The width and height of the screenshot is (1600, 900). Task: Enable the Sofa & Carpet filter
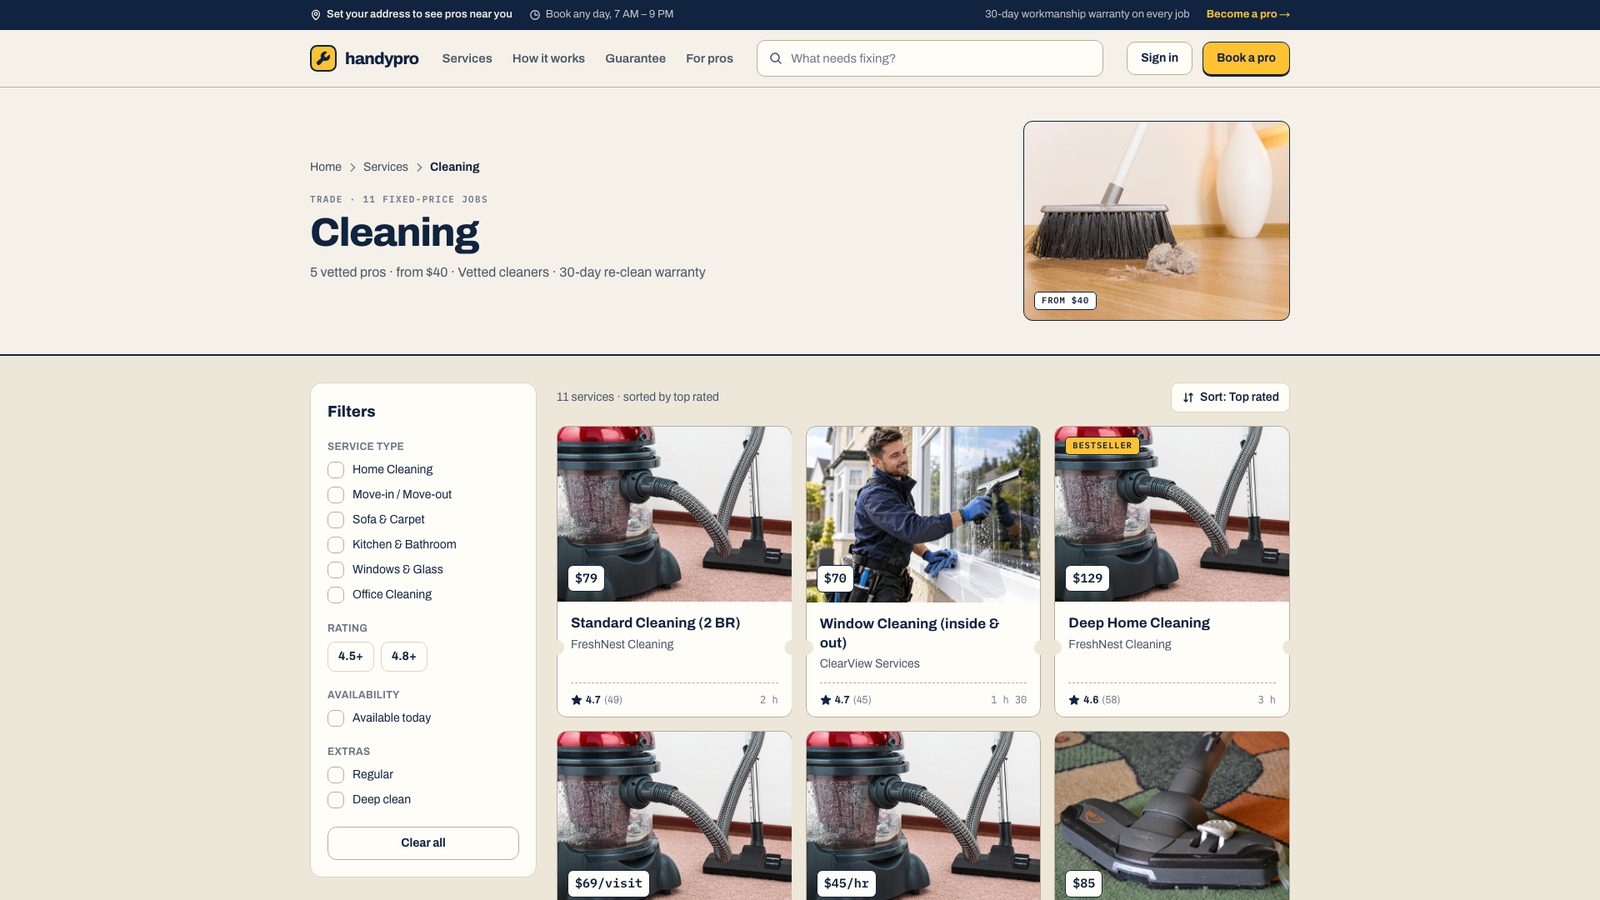click(x=336, y=520)
